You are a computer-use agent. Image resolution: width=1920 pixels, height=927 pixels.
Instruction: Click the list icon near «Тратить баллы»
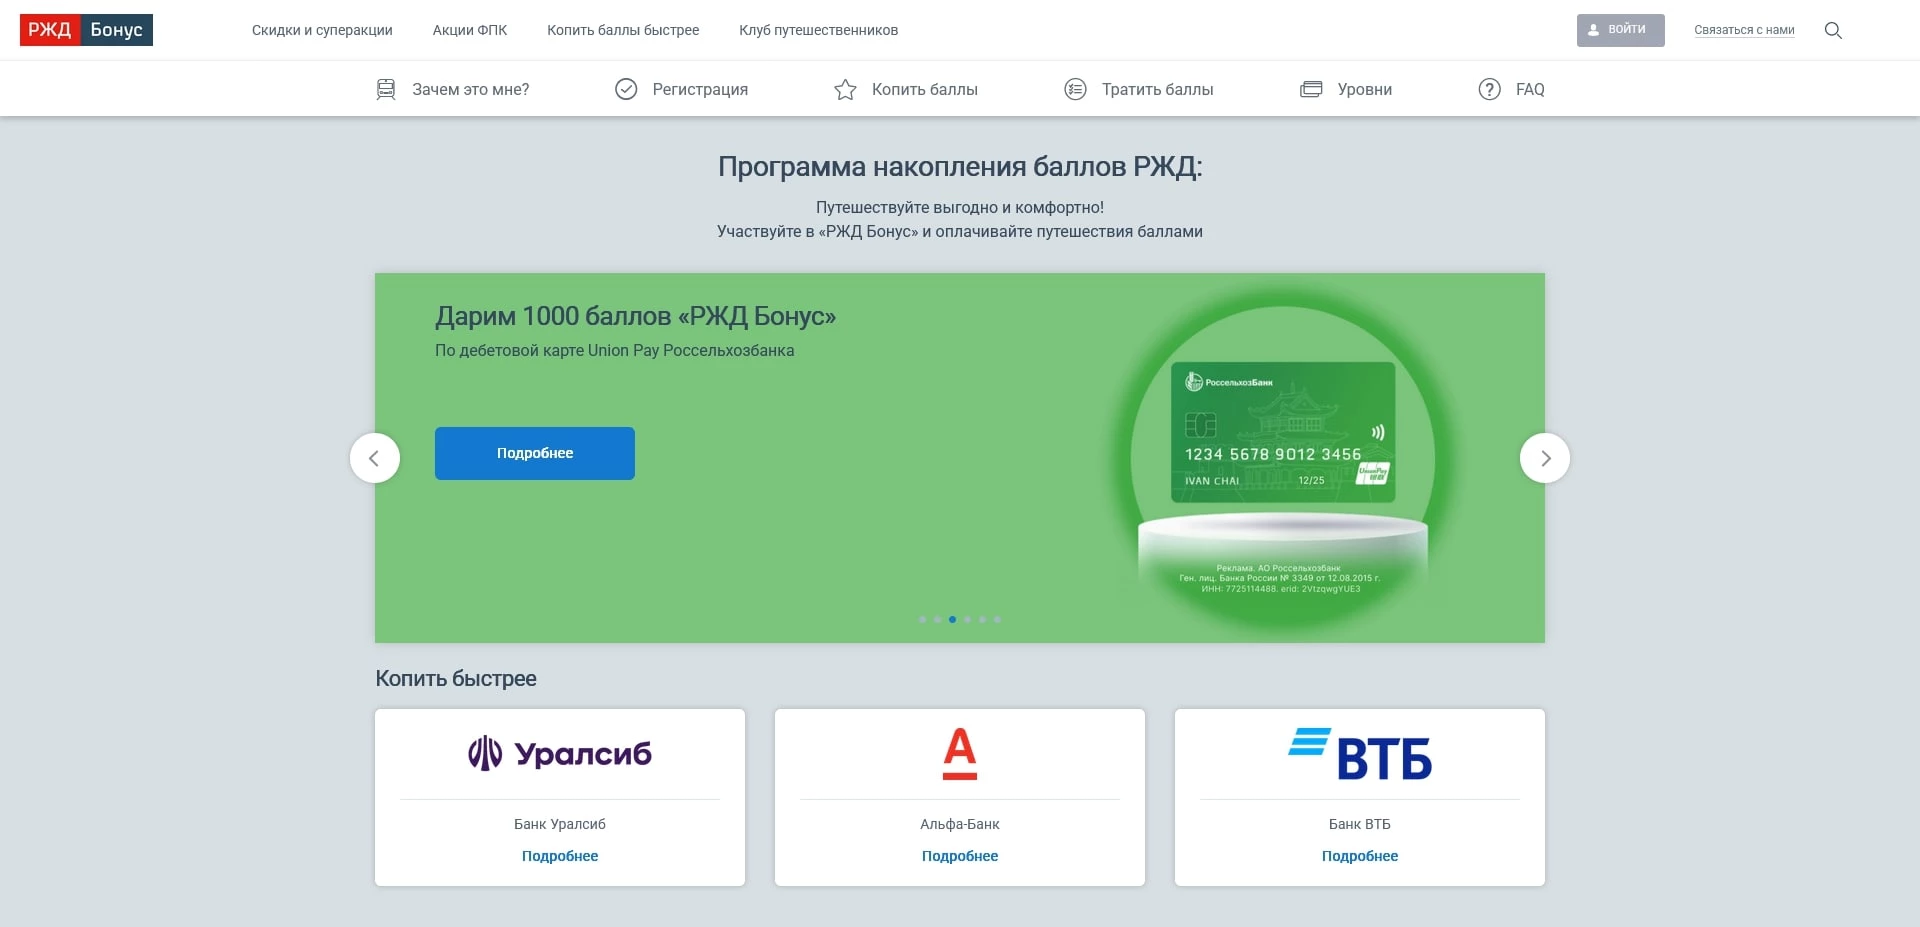pos(1075,89)
